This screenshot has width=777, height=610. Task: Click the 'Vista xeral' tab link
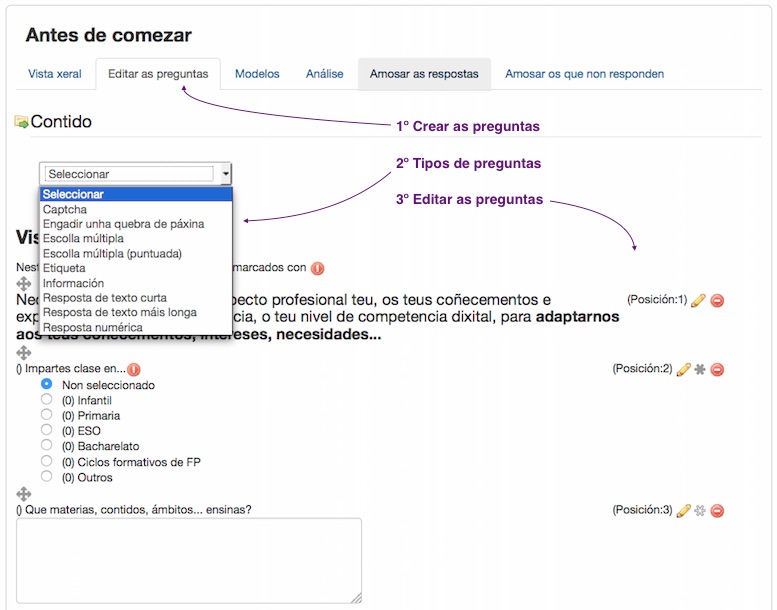coord(55,74)
